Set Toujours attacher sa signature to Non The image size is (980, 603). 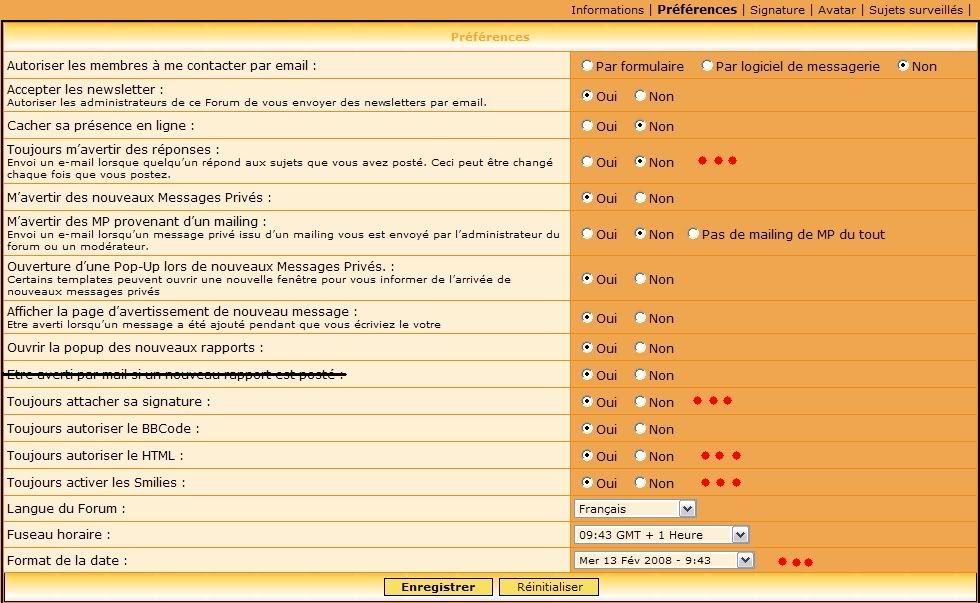click(640, 402)
